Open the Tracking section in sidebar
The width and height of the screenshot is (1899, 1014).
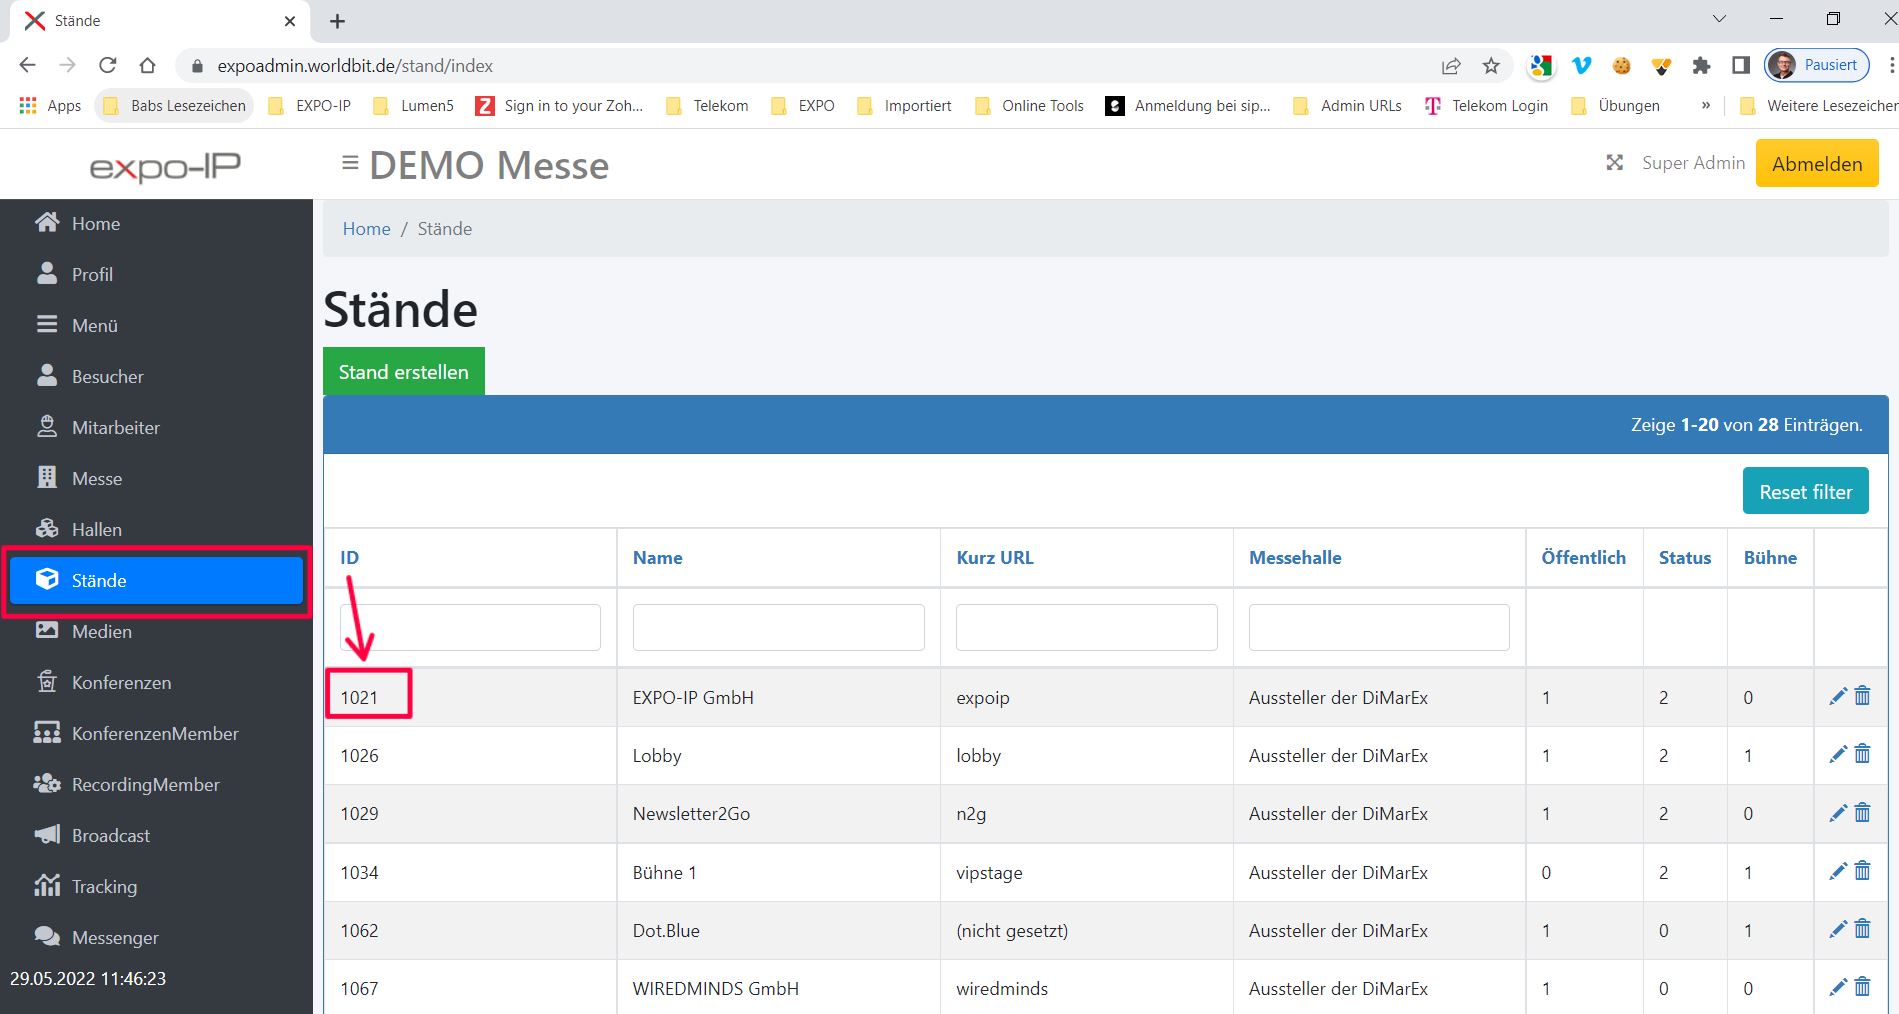click(104, 887)
